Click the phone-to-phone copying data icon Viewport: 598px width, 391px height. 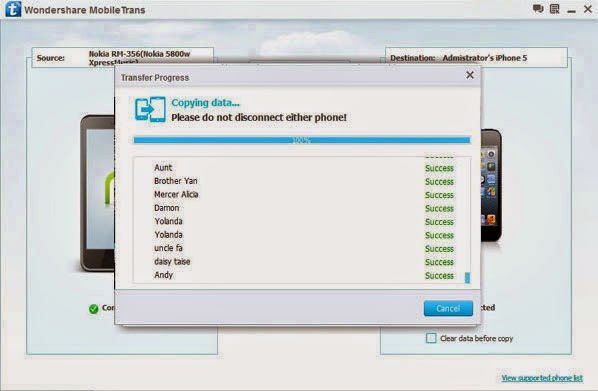click(150, 109)
